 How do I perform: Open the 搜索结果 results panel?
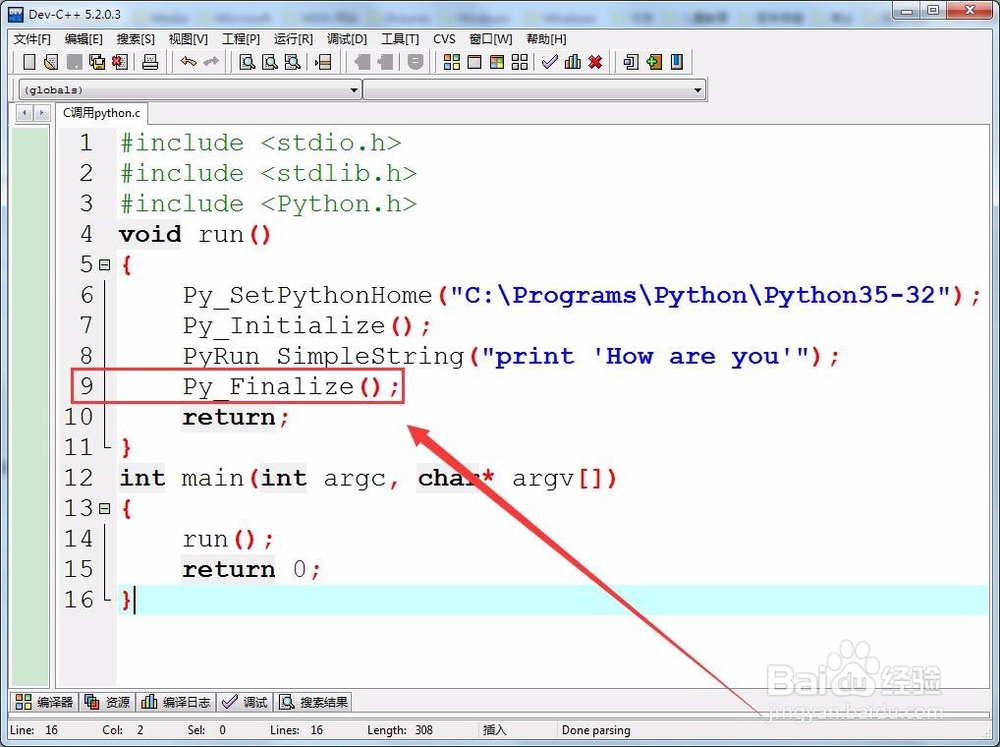click(x=313, y=701)
